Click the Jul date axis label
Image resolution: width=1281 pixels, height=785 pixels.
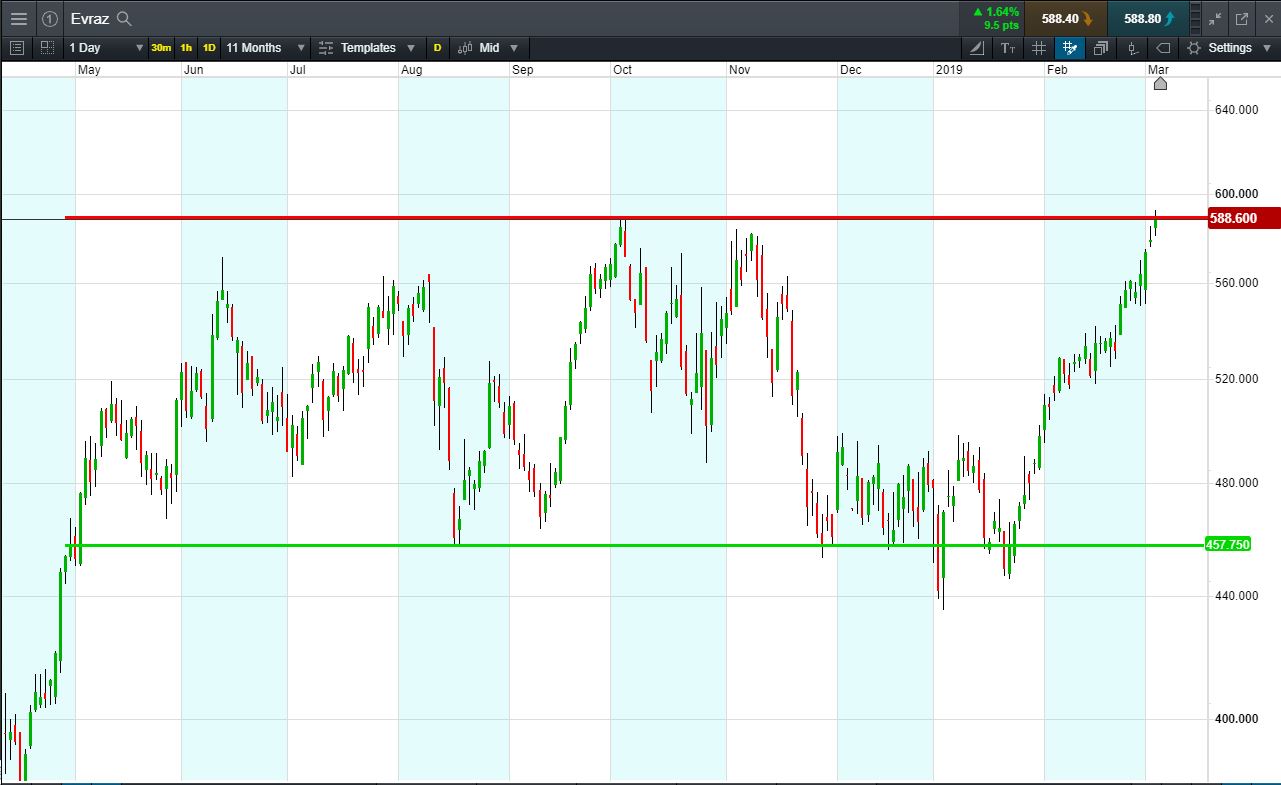click(298, 70)
